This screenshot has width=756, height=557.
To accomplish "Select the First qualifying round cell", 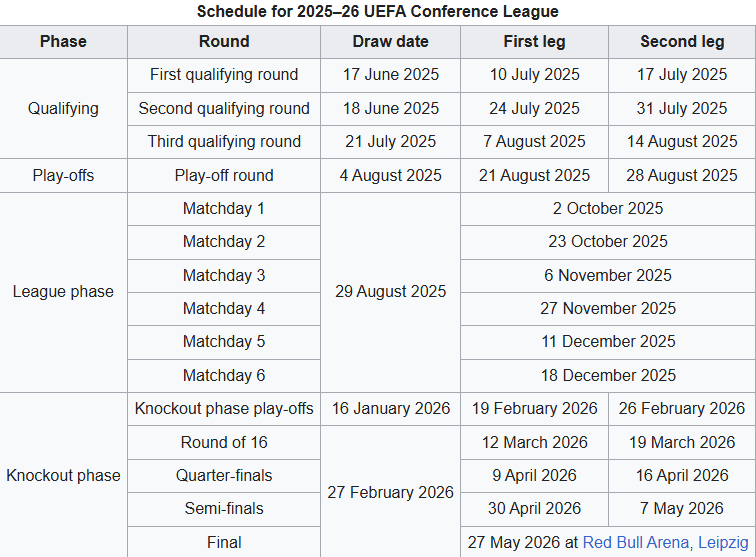I will (x=224, y=75).
